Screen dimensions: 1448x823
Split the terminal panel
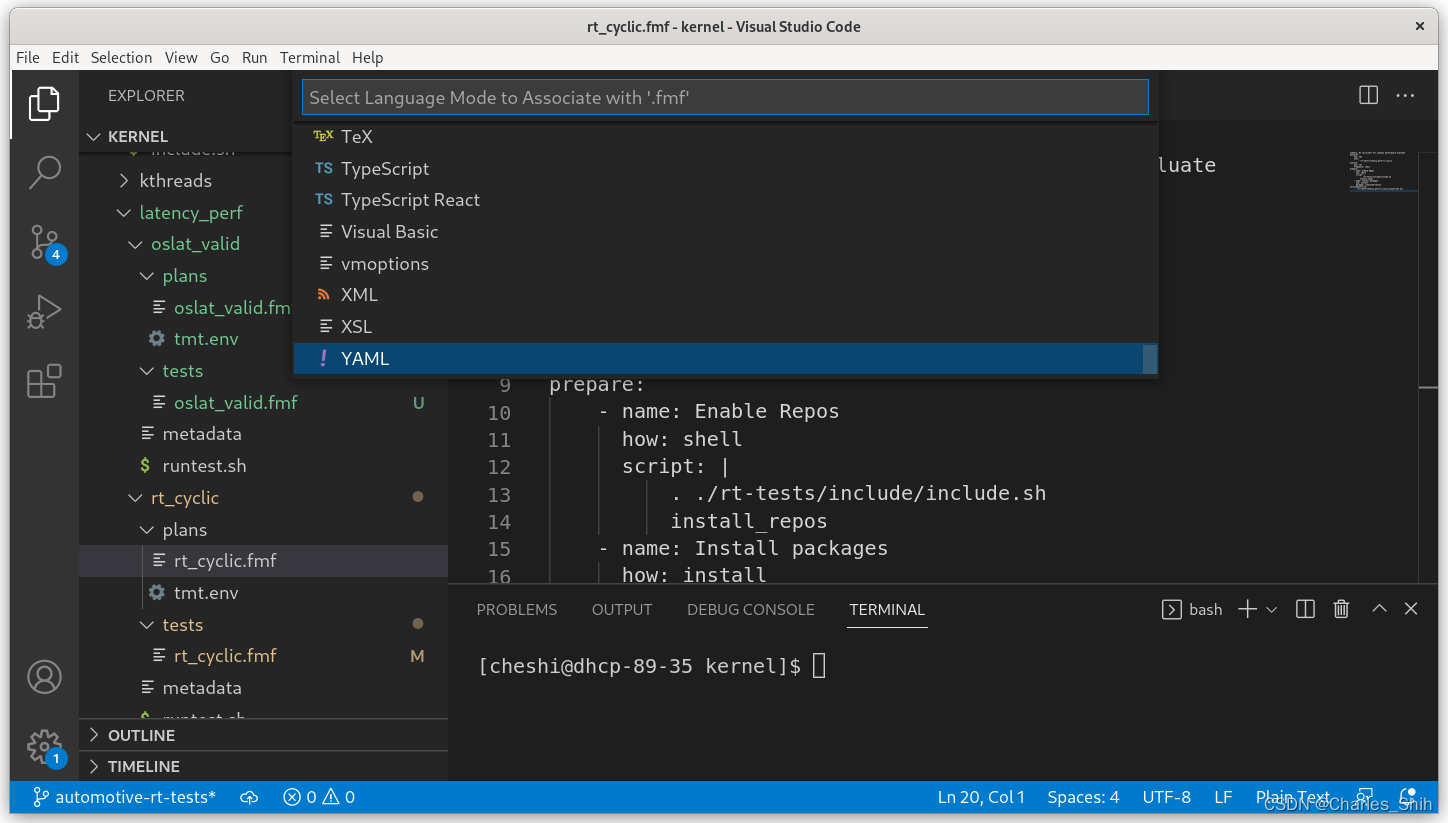coord(1304,608)
